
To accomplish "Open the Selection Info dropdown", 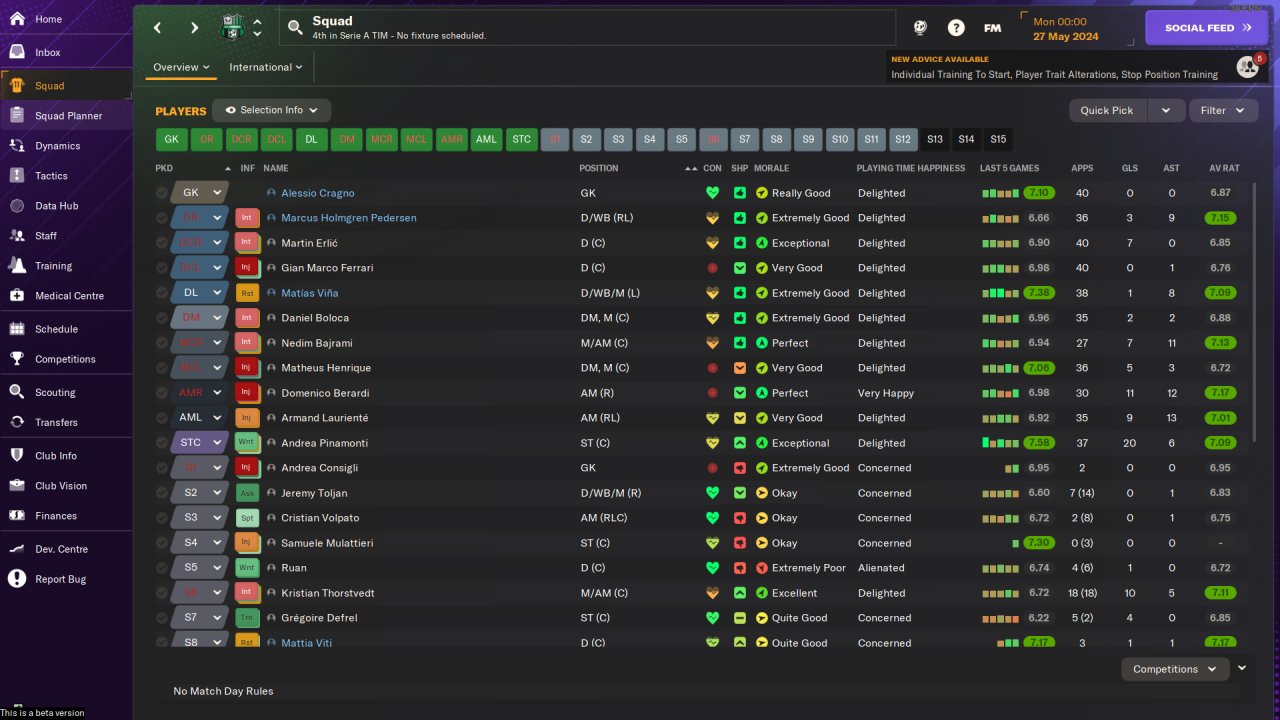I will 271,110.
